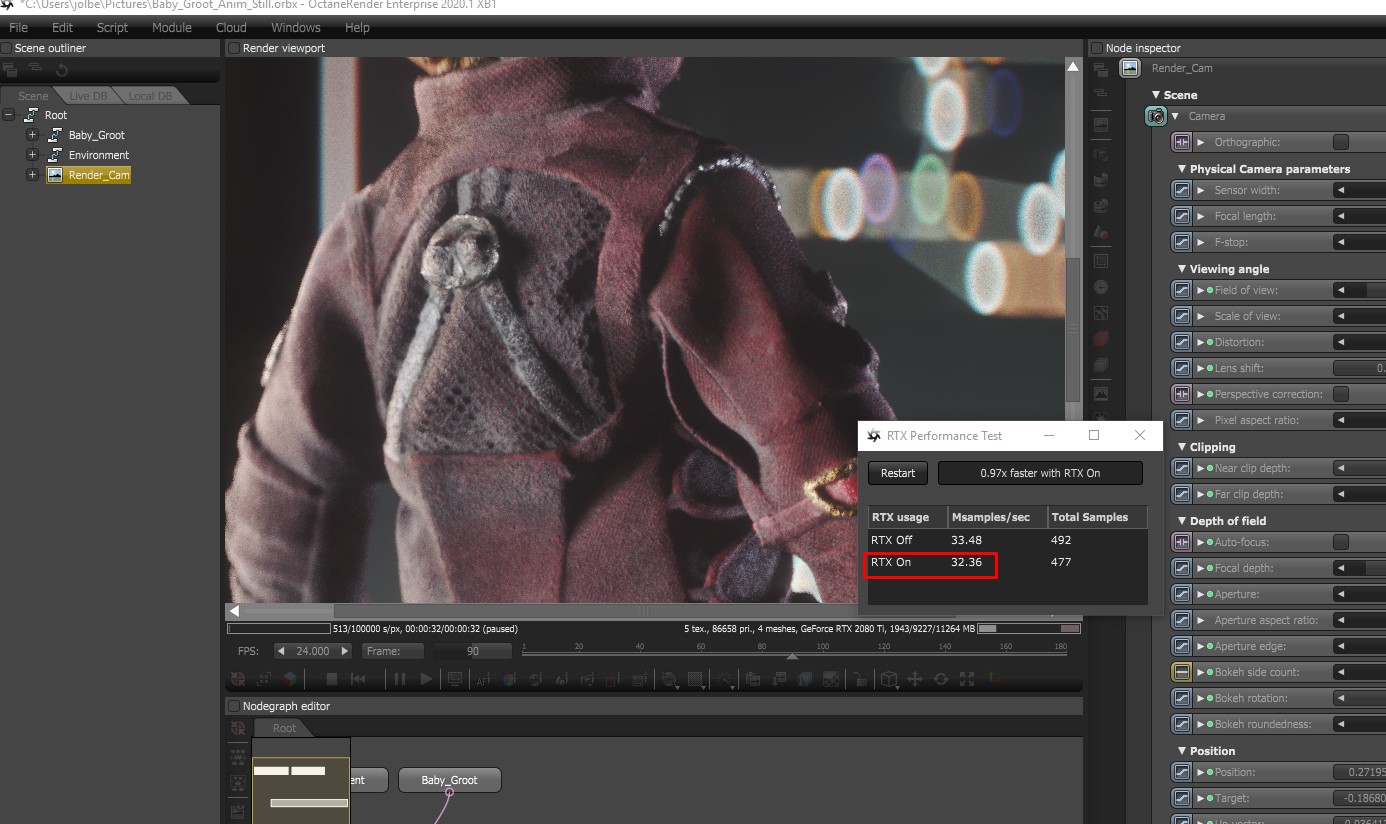The image size is (1386, 824).
Task: Click the auto-focus picker (AF) icon
Action: pyautogui.click(x=484, y=680)
